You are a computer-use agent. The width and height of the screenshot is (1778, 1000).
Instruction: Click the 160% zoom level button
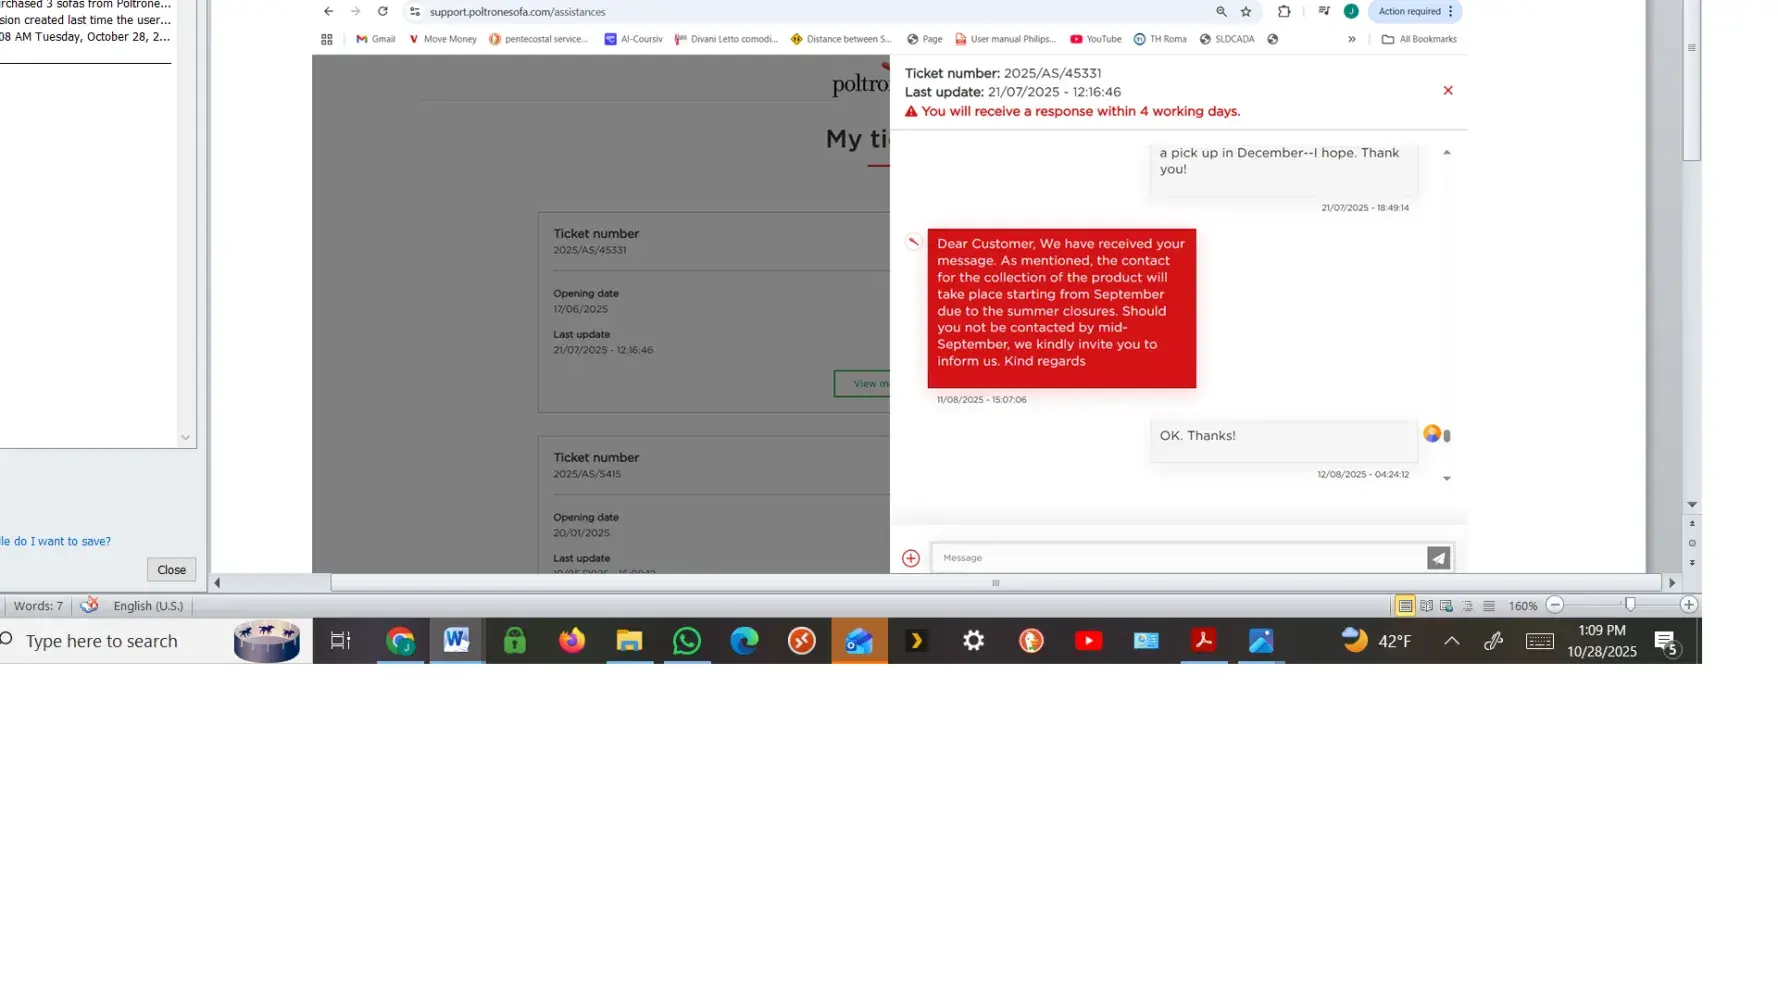coord(1522,605)
